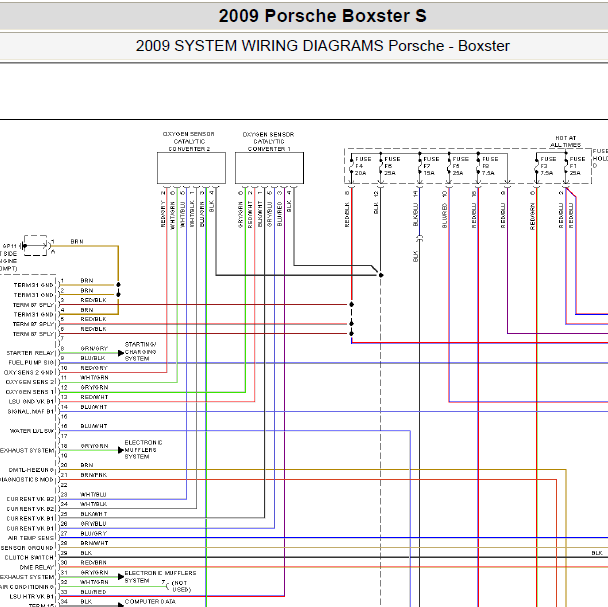The height and width of the screenshot is (607, 608).
Task: Click the RED/BLK wire label at pin 3
Action: coord(93,300)
